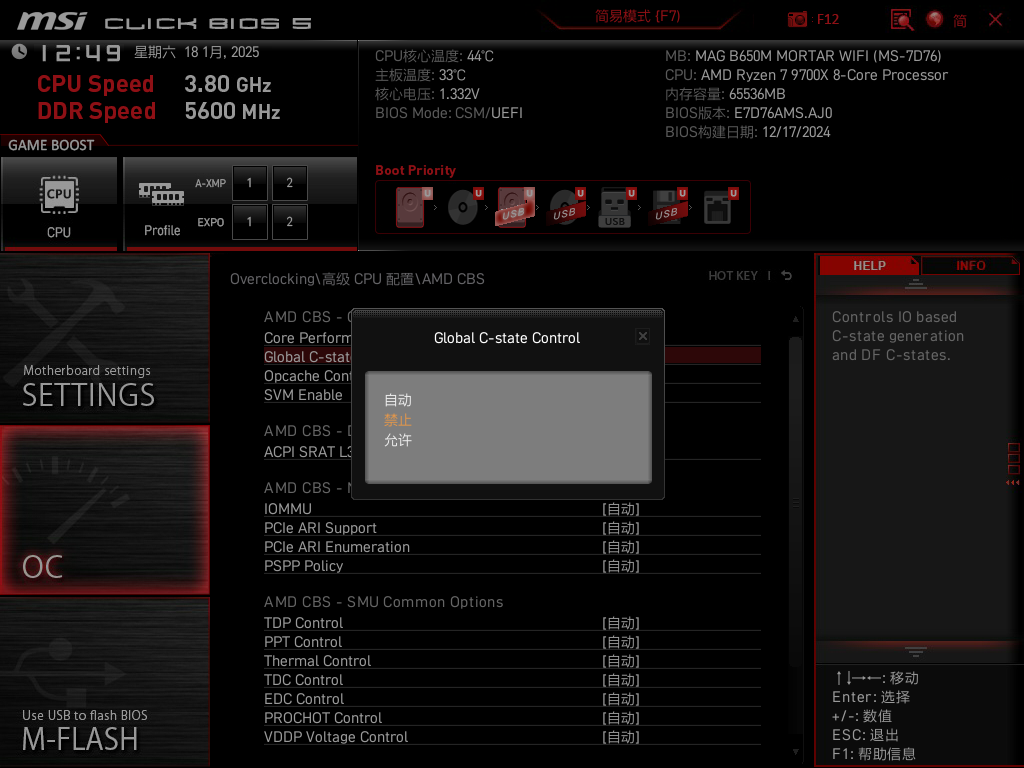Click the scroll-down arrow of settings list
Screen dimensions: 1024x768
tap(795, 752)
